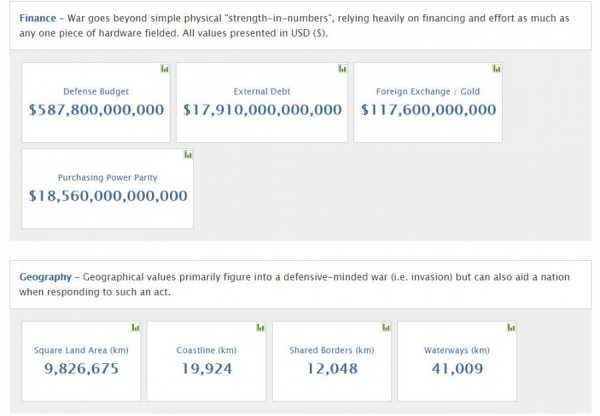600x416 pixels.
Task: Click the Square Land Area chart icon
Action: 136,327
